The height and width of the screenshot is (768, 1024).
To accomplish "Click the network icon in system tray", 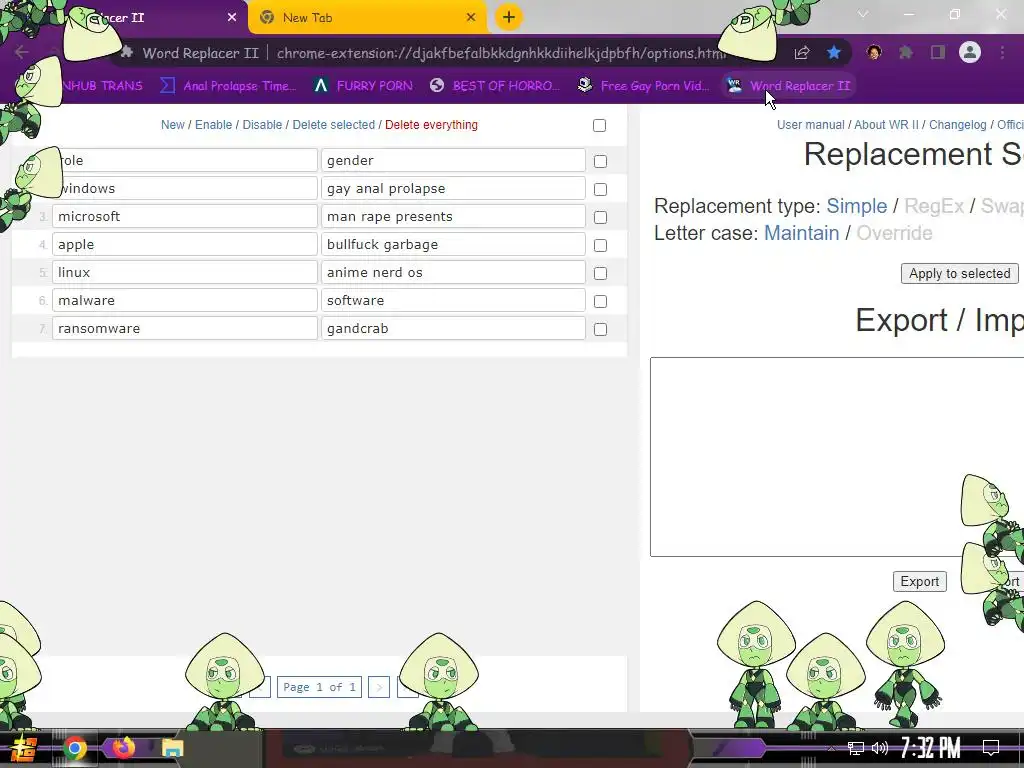I will pyautogui.click(x=856, y=748).
